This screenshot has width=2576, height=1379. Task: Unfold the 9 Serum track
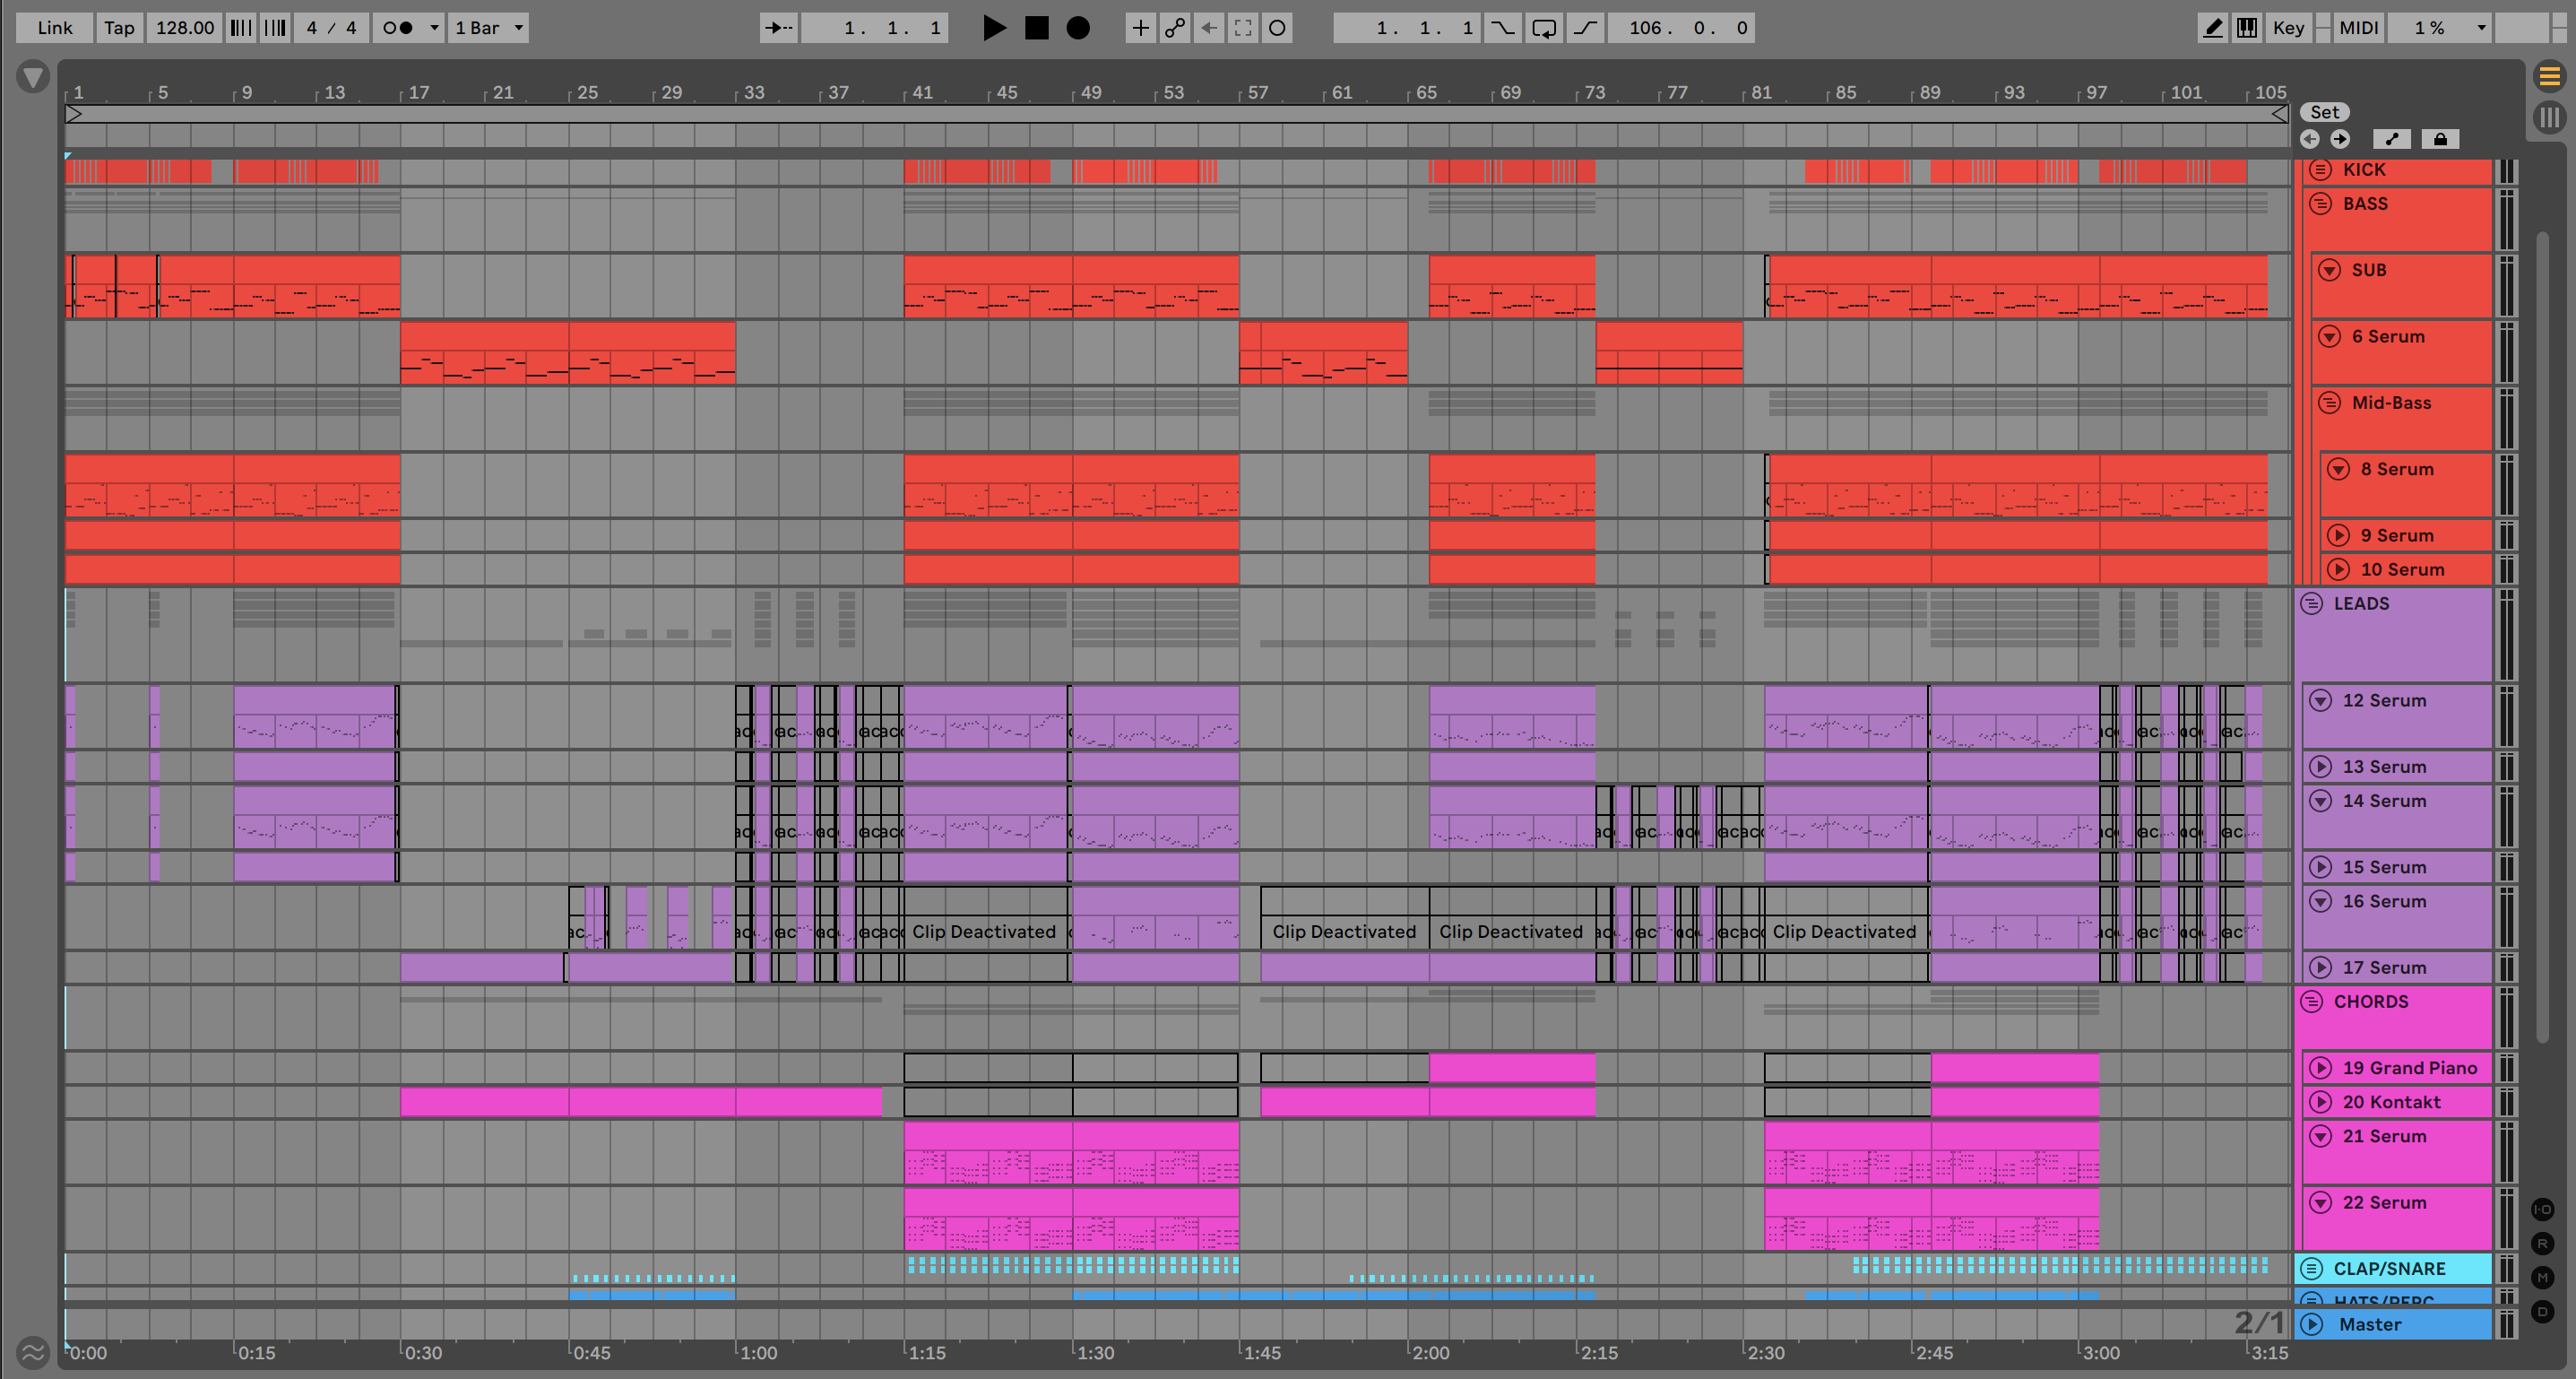pos(2338,535)
